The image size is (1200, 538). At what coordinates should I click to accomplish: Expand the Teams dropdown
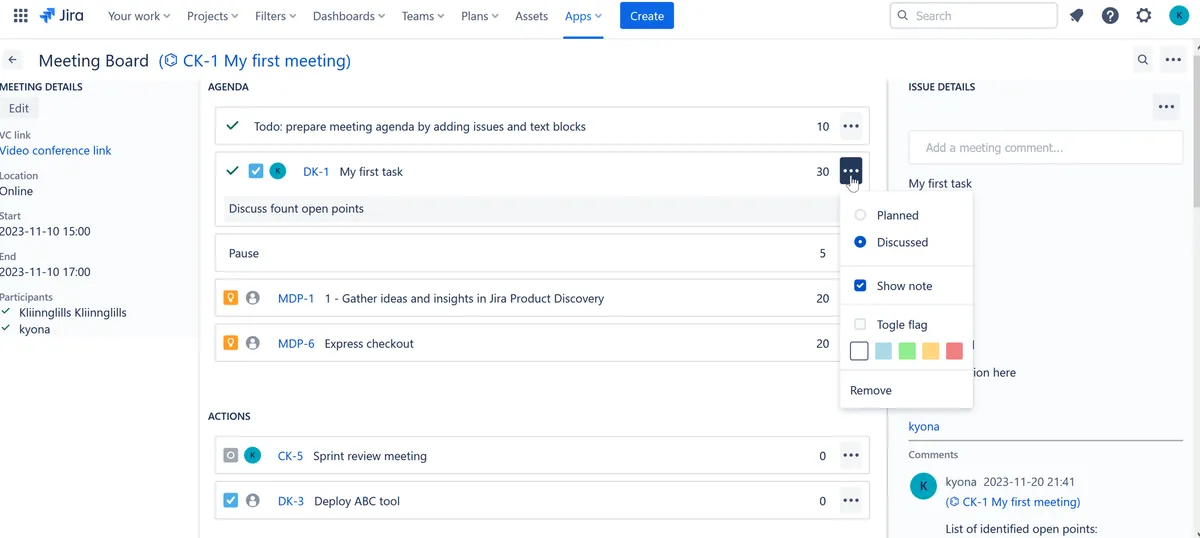[x=425, y=16]
